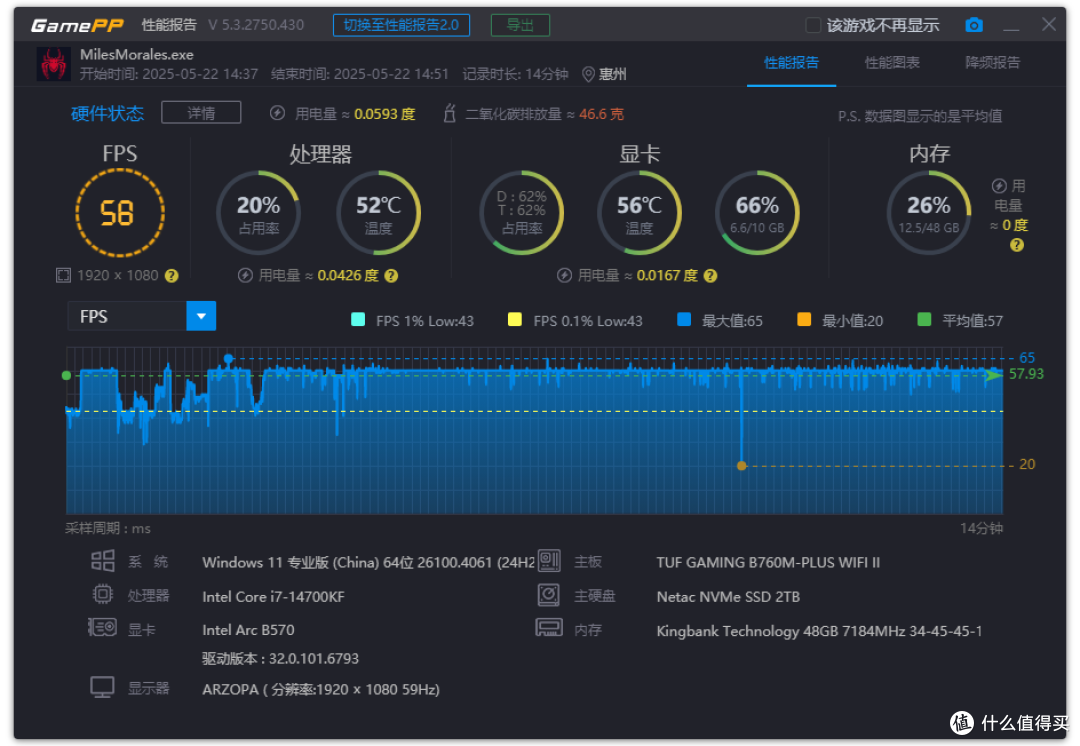This screenshot has height=746, width=1080.
Task: Click the Windows system icon beside 系统
Action: point(103,561)
